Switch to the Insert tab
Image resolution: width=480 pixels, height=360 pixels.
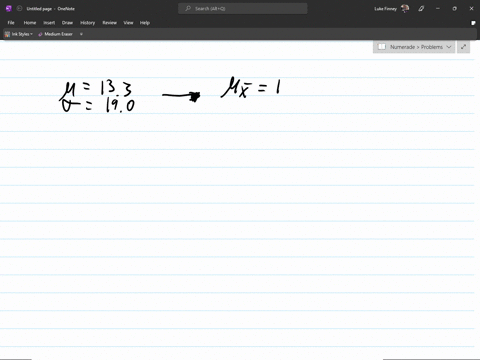49,23
